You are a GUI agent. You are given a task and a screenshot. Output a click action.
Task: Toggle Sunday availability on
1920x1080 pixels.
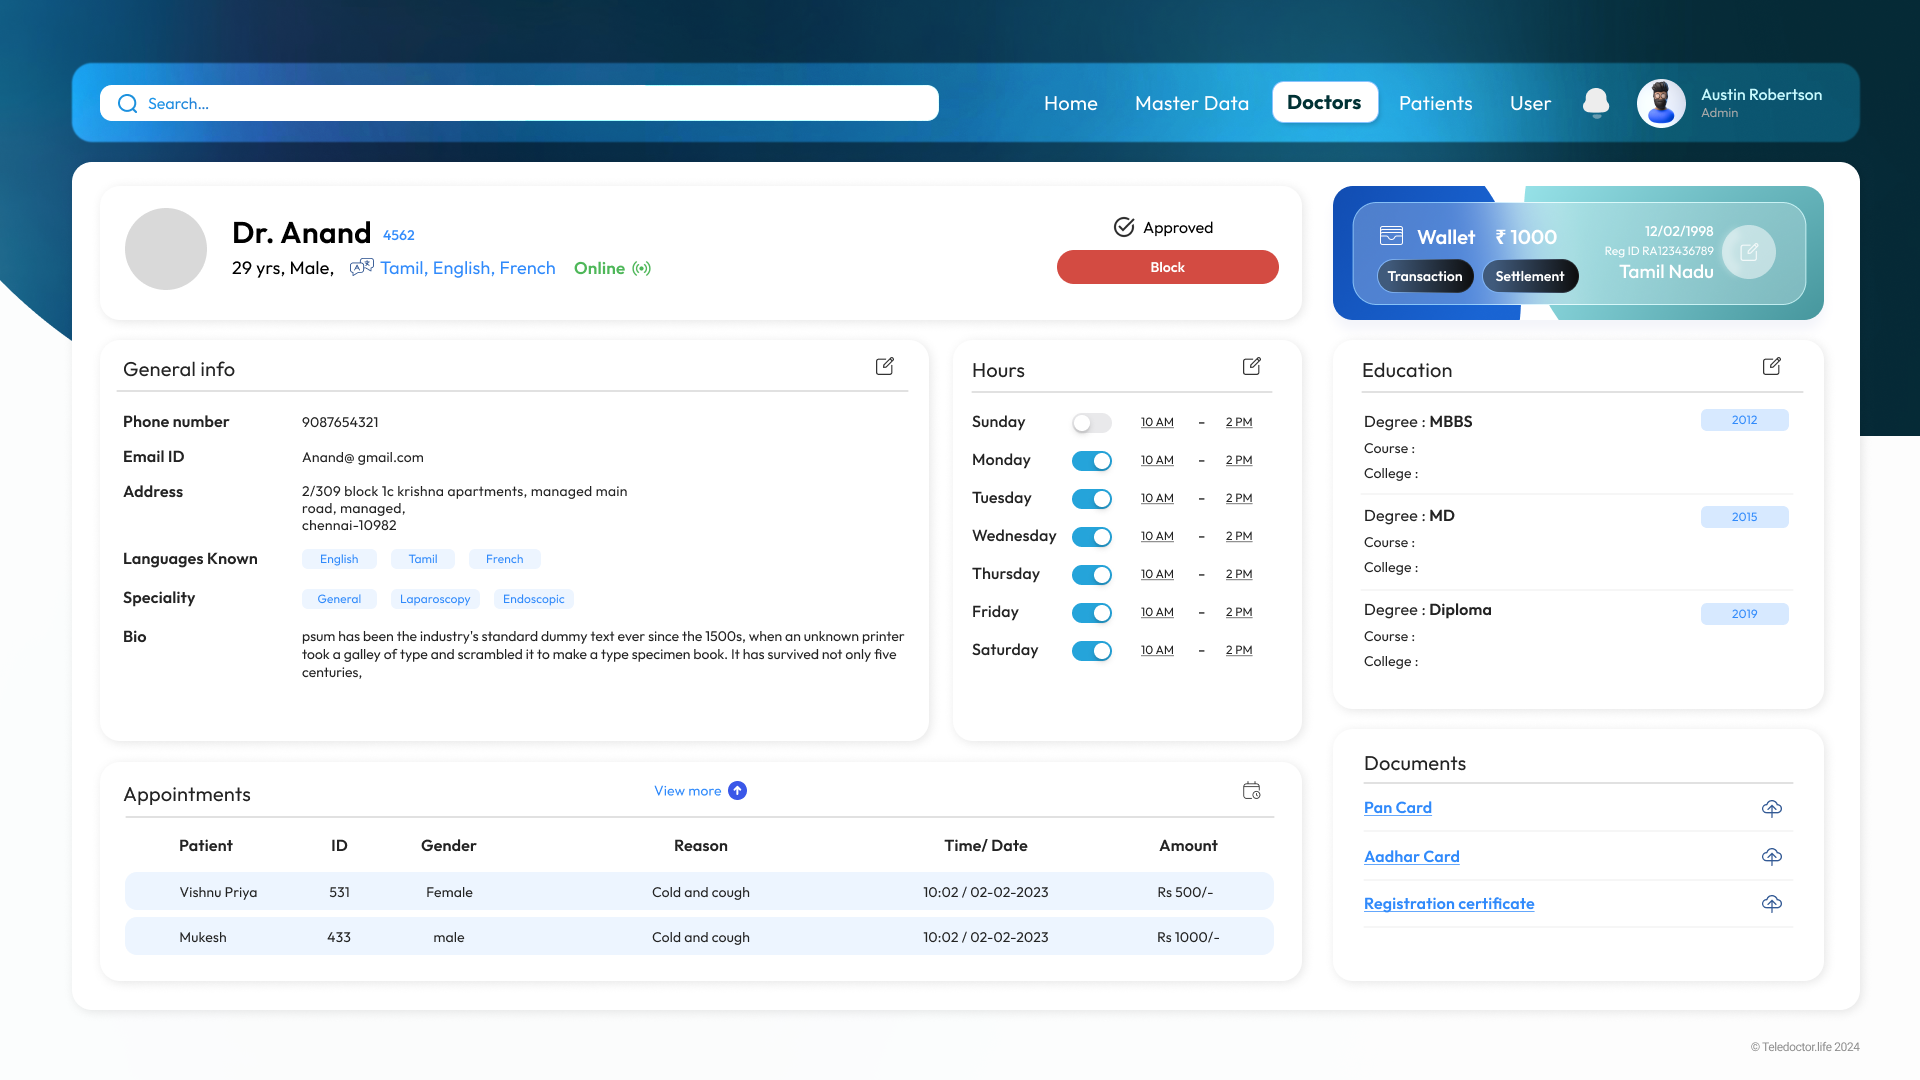(1091, 423)
